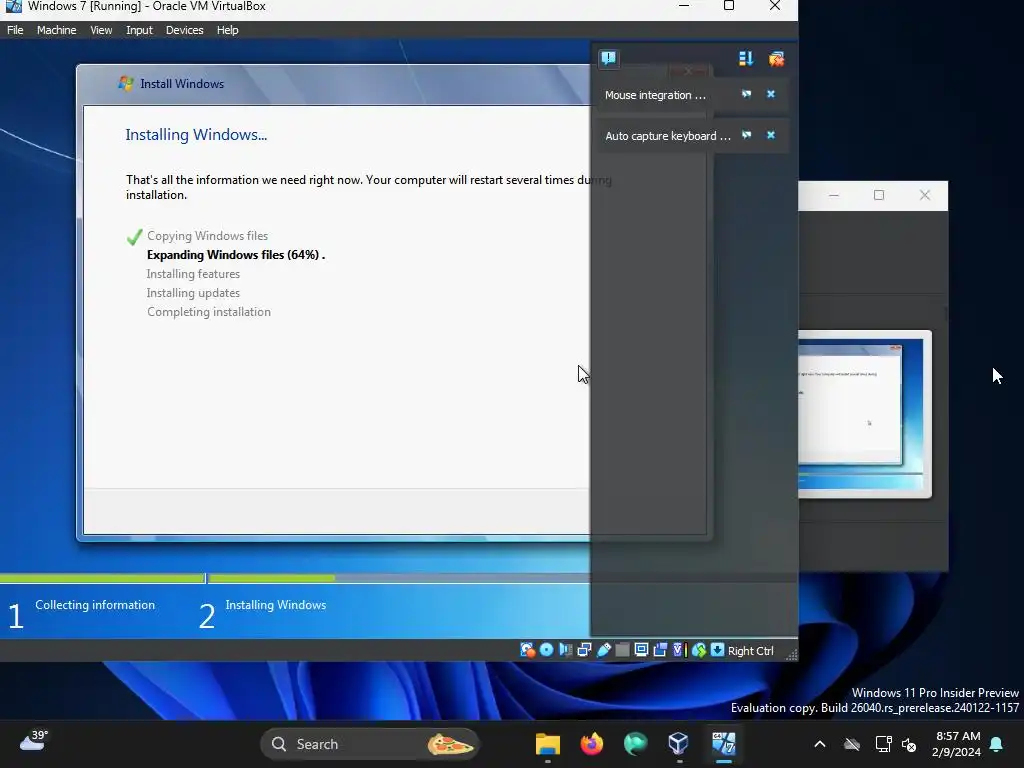Suppress the Auto capture keyboard notification
The image size is (1024, 768).
(x=746, y=135)
